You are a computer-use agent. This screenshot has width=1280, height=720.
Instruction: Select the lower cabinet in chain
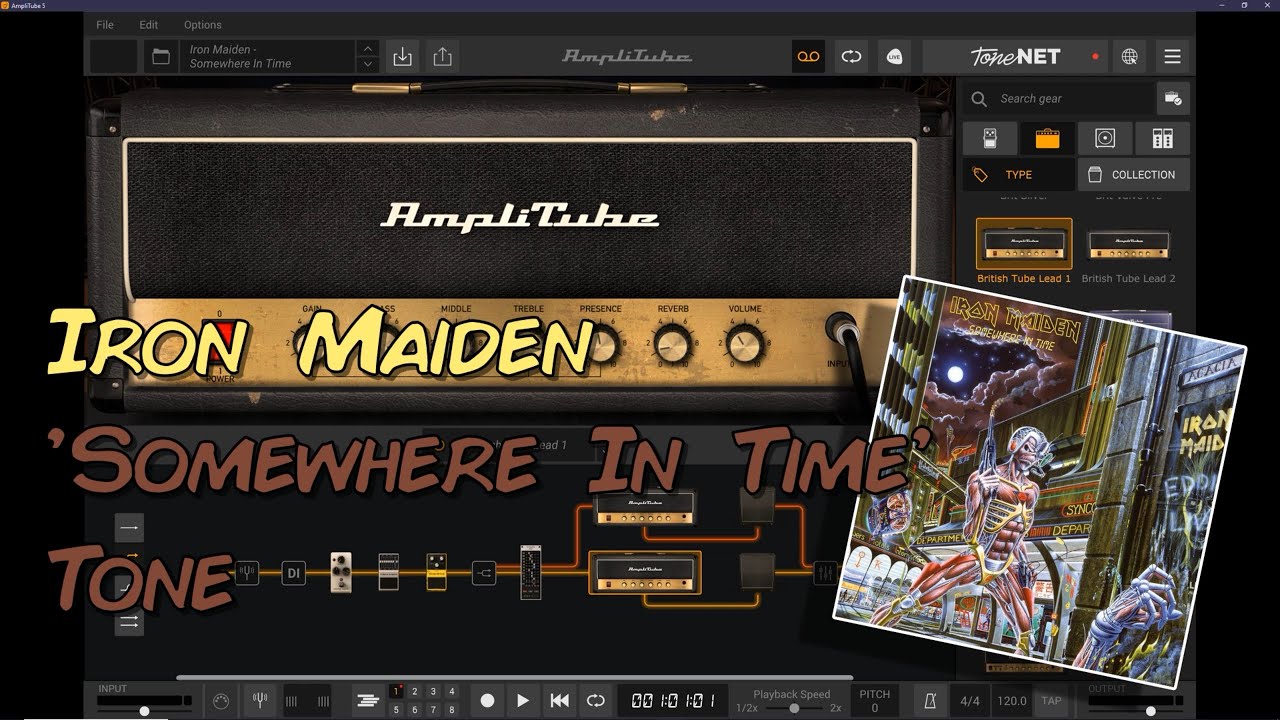click(757, 572)
